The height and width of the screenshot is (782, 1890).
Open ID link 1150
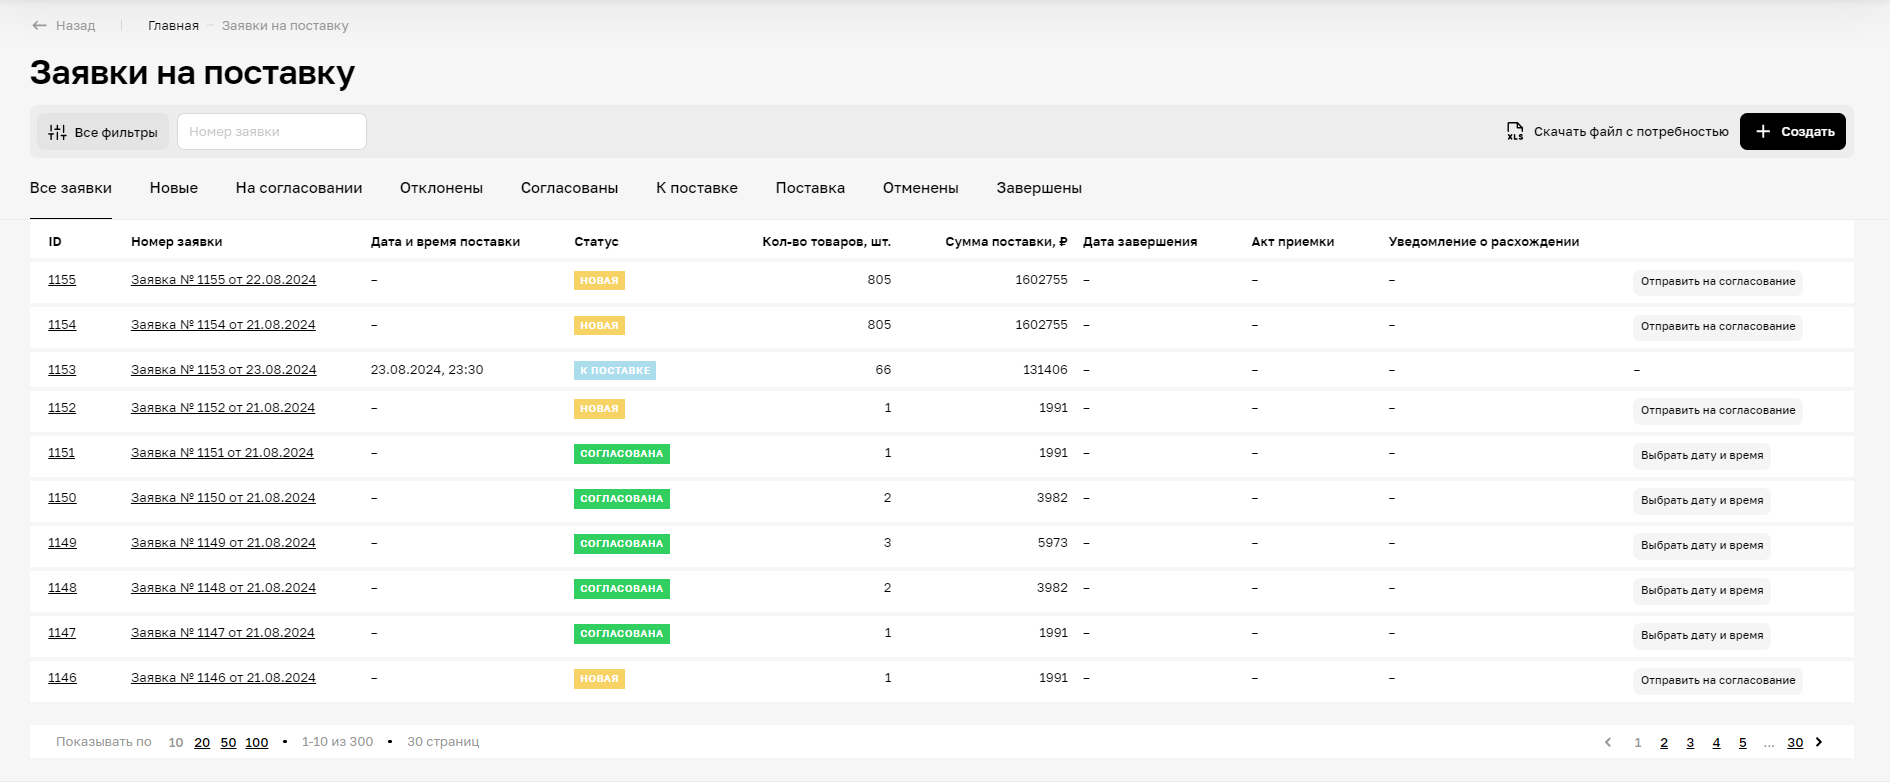click(x=62, y=498)
